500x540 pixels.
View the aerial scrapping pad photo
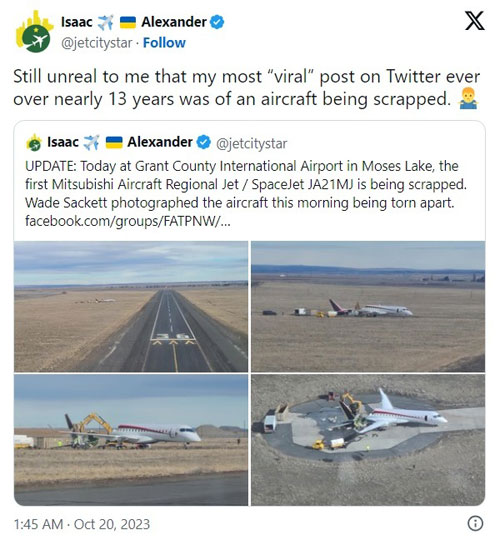(x=368, y=440)
